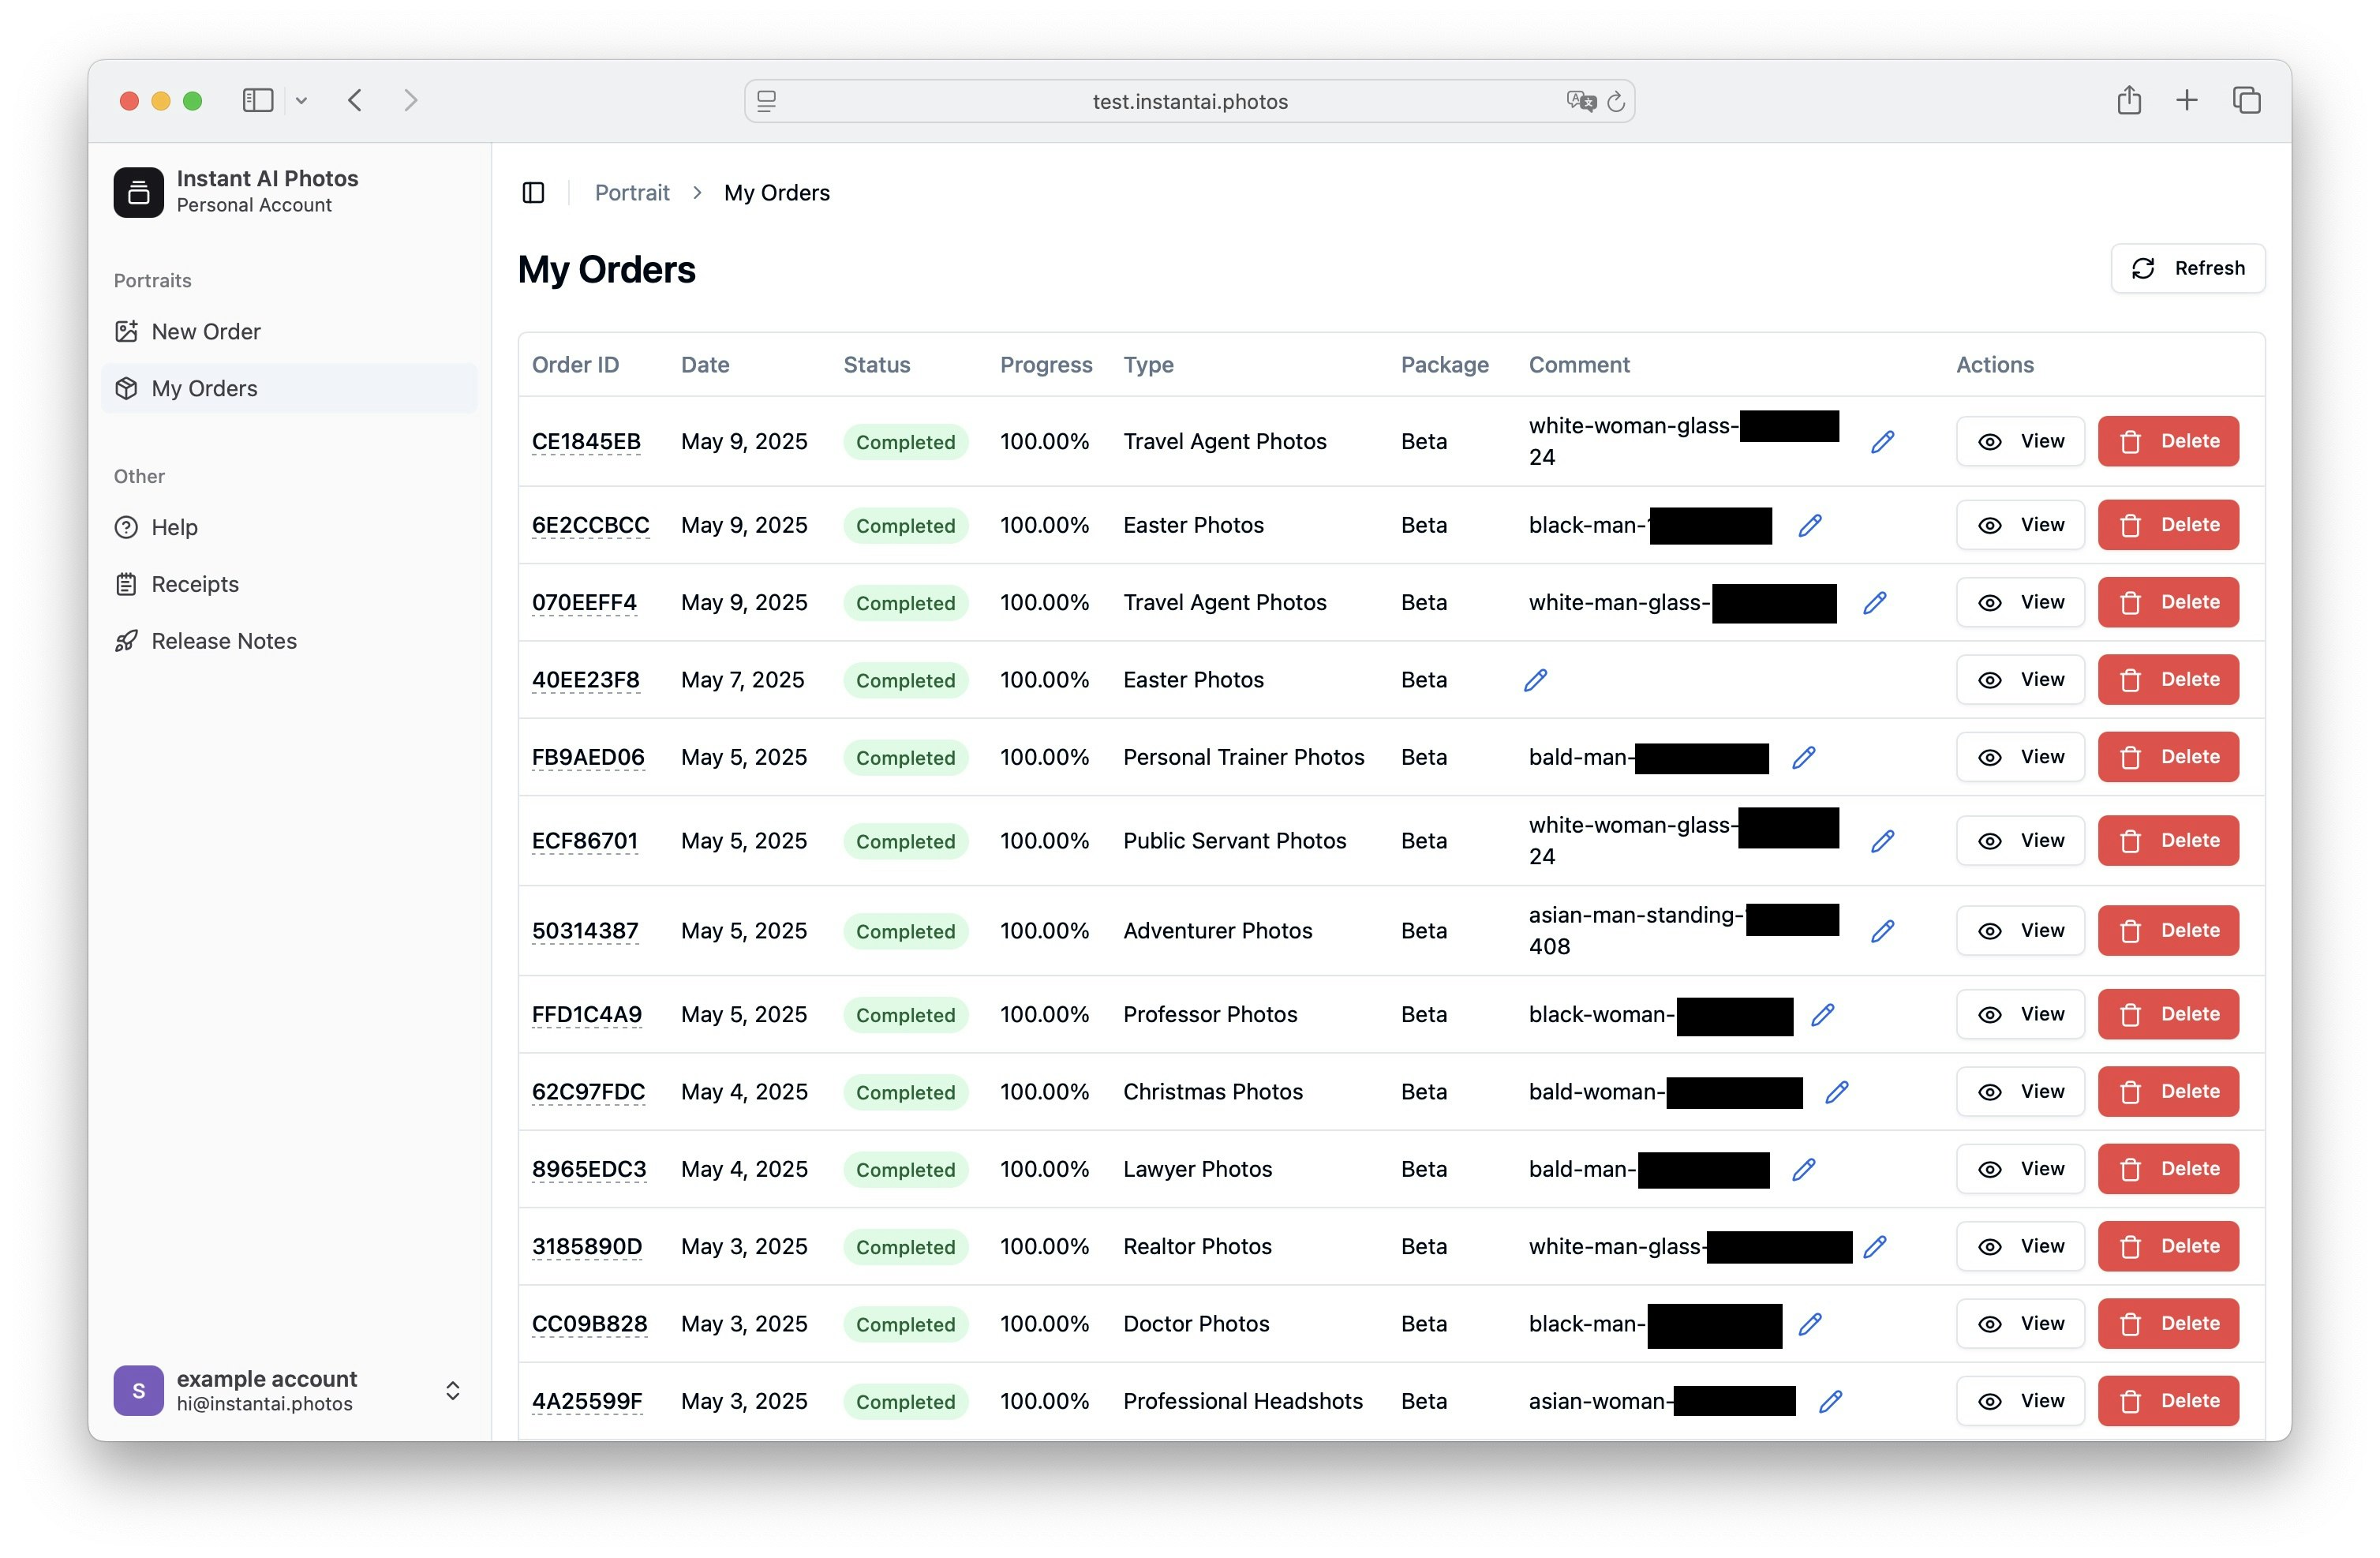
Task: Open Safari sidebar dropdown chevron
Action: point(301,100)
